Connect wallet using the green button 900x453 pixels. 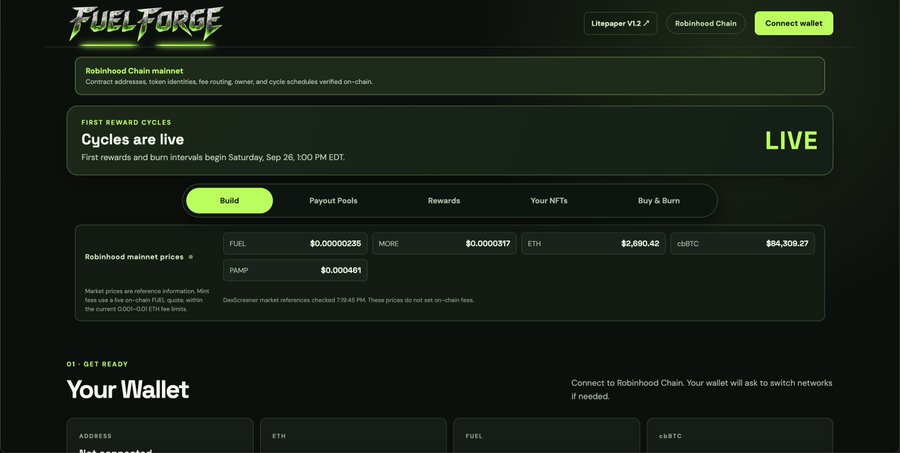point(794,23)
